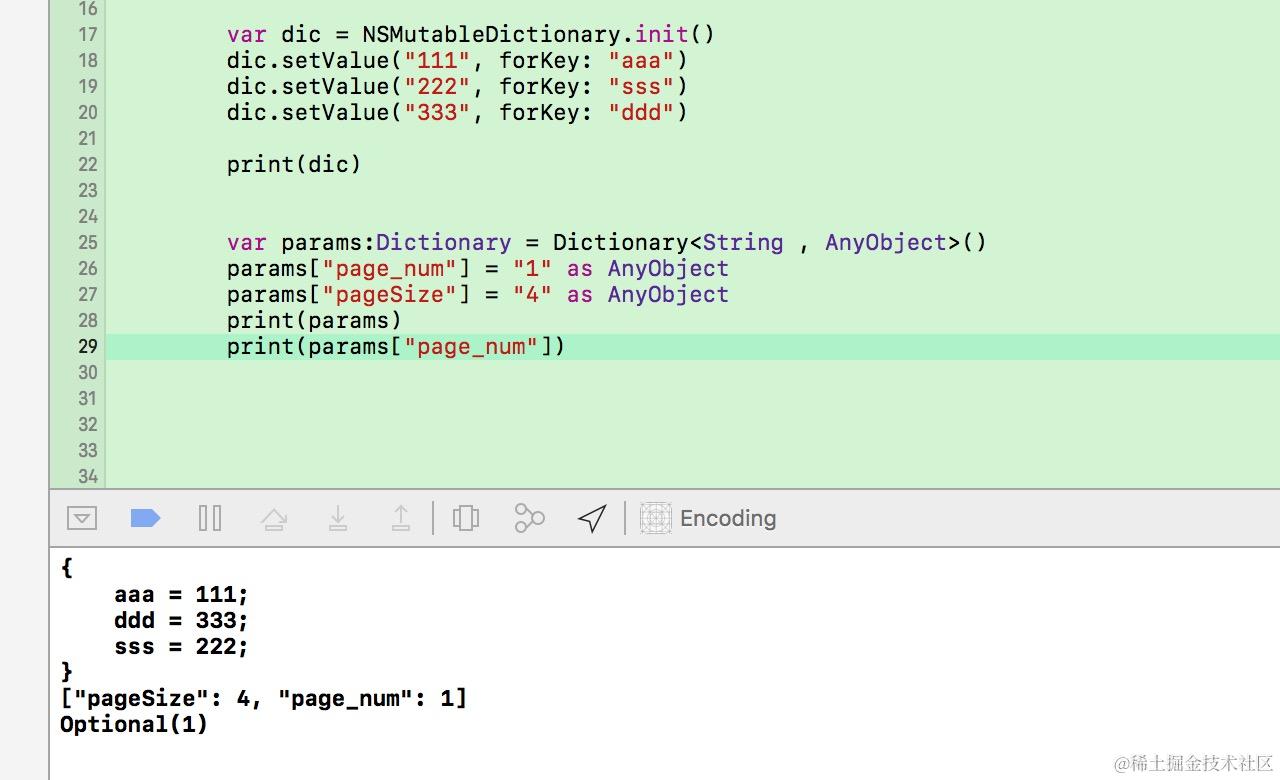1280x780 pixels.
Task: Click the Simulate Location arrow icon
Action: click(x=592, y=518)
